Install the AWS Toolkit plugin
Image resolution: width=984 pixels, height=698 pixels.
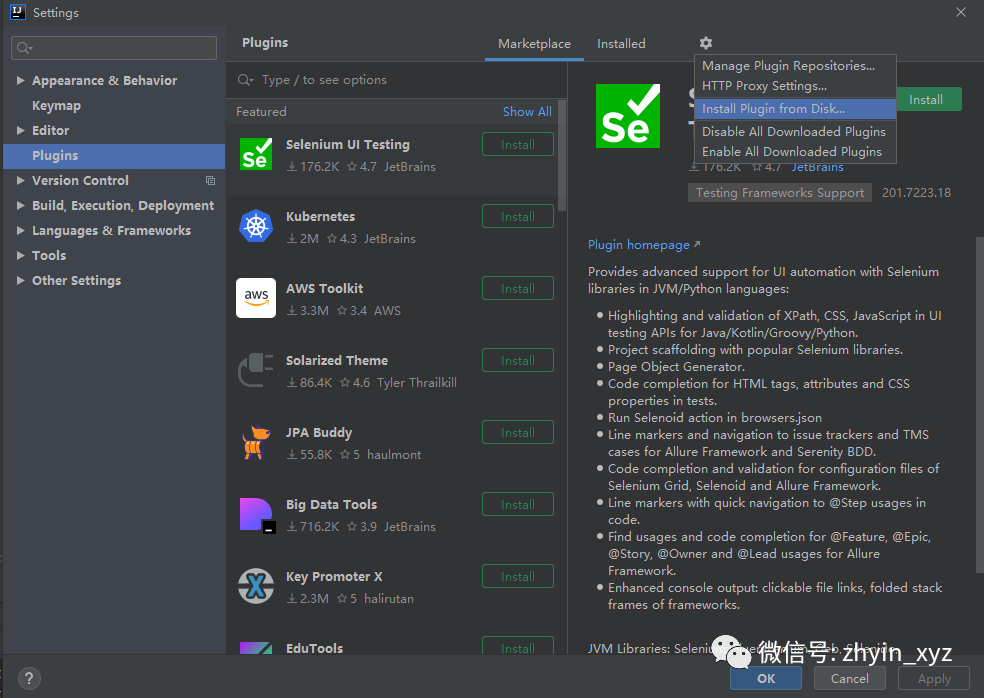(x=518, y=289)
